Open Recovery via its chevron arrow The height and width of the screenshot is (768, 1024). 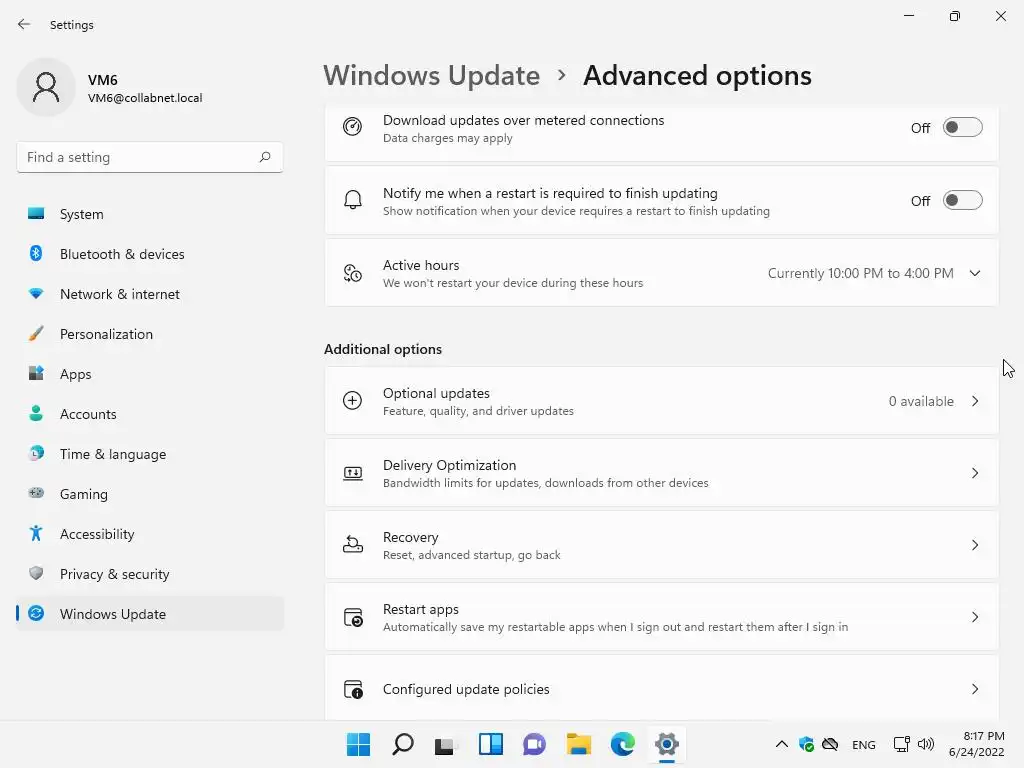[x=975, y=545]
